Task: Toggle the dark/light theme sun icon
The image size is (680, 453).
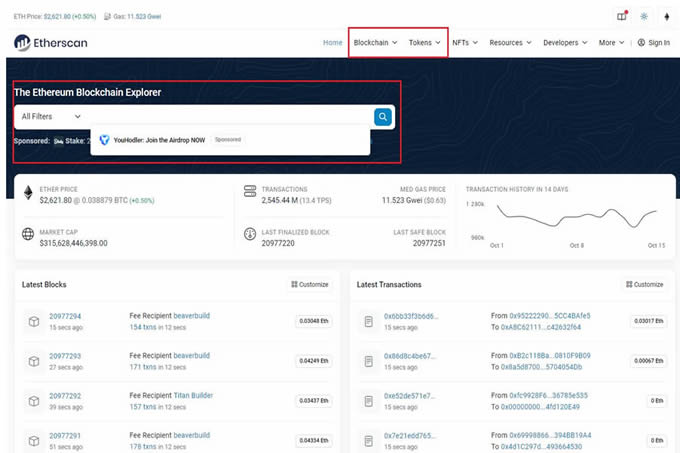Action: [643, 16]
